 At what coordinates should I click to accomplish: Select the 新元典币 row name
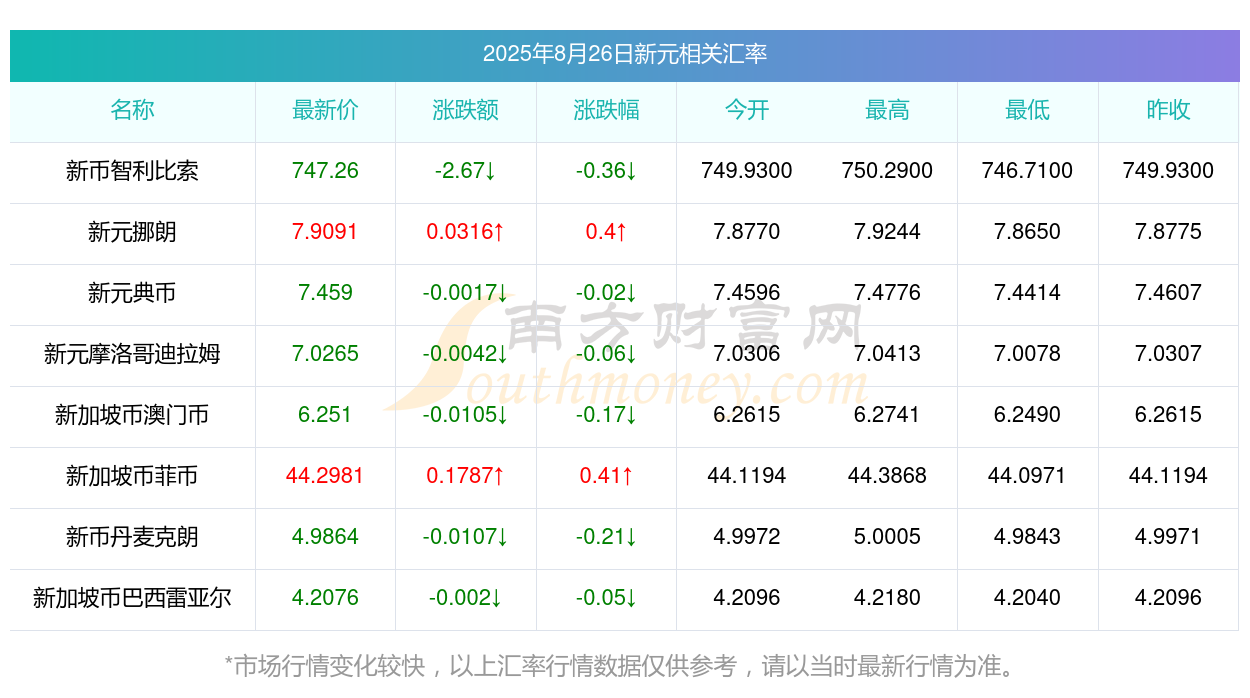[x=132, y=293]
